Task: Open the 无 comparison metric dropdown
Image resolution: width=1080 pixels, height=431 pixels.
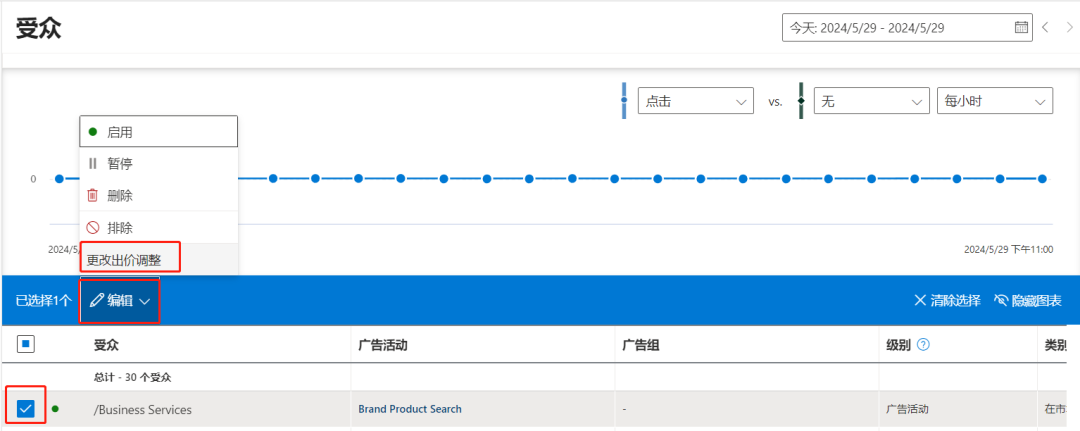Action: click(x=871, y=101)
